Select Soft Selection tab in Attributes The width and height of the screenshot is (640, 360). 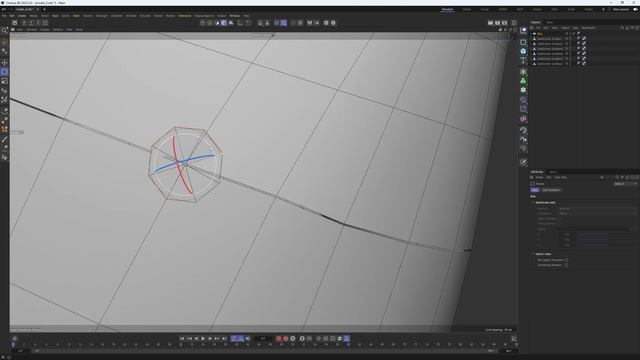click(x=551, y=190)
